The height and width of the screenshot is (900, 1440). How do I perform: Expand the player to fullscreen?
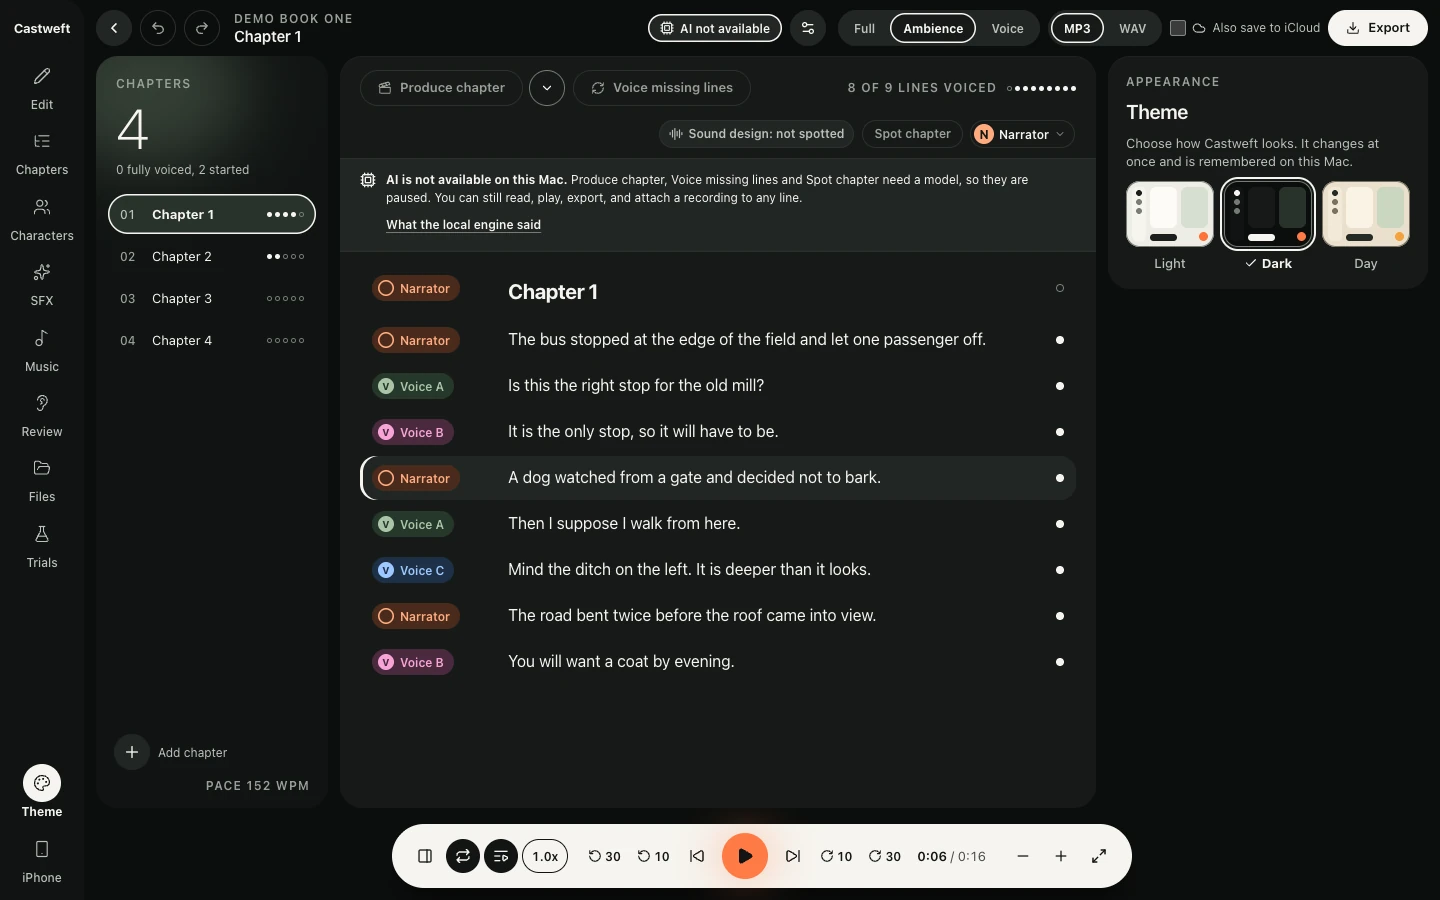pos(1099,856)
